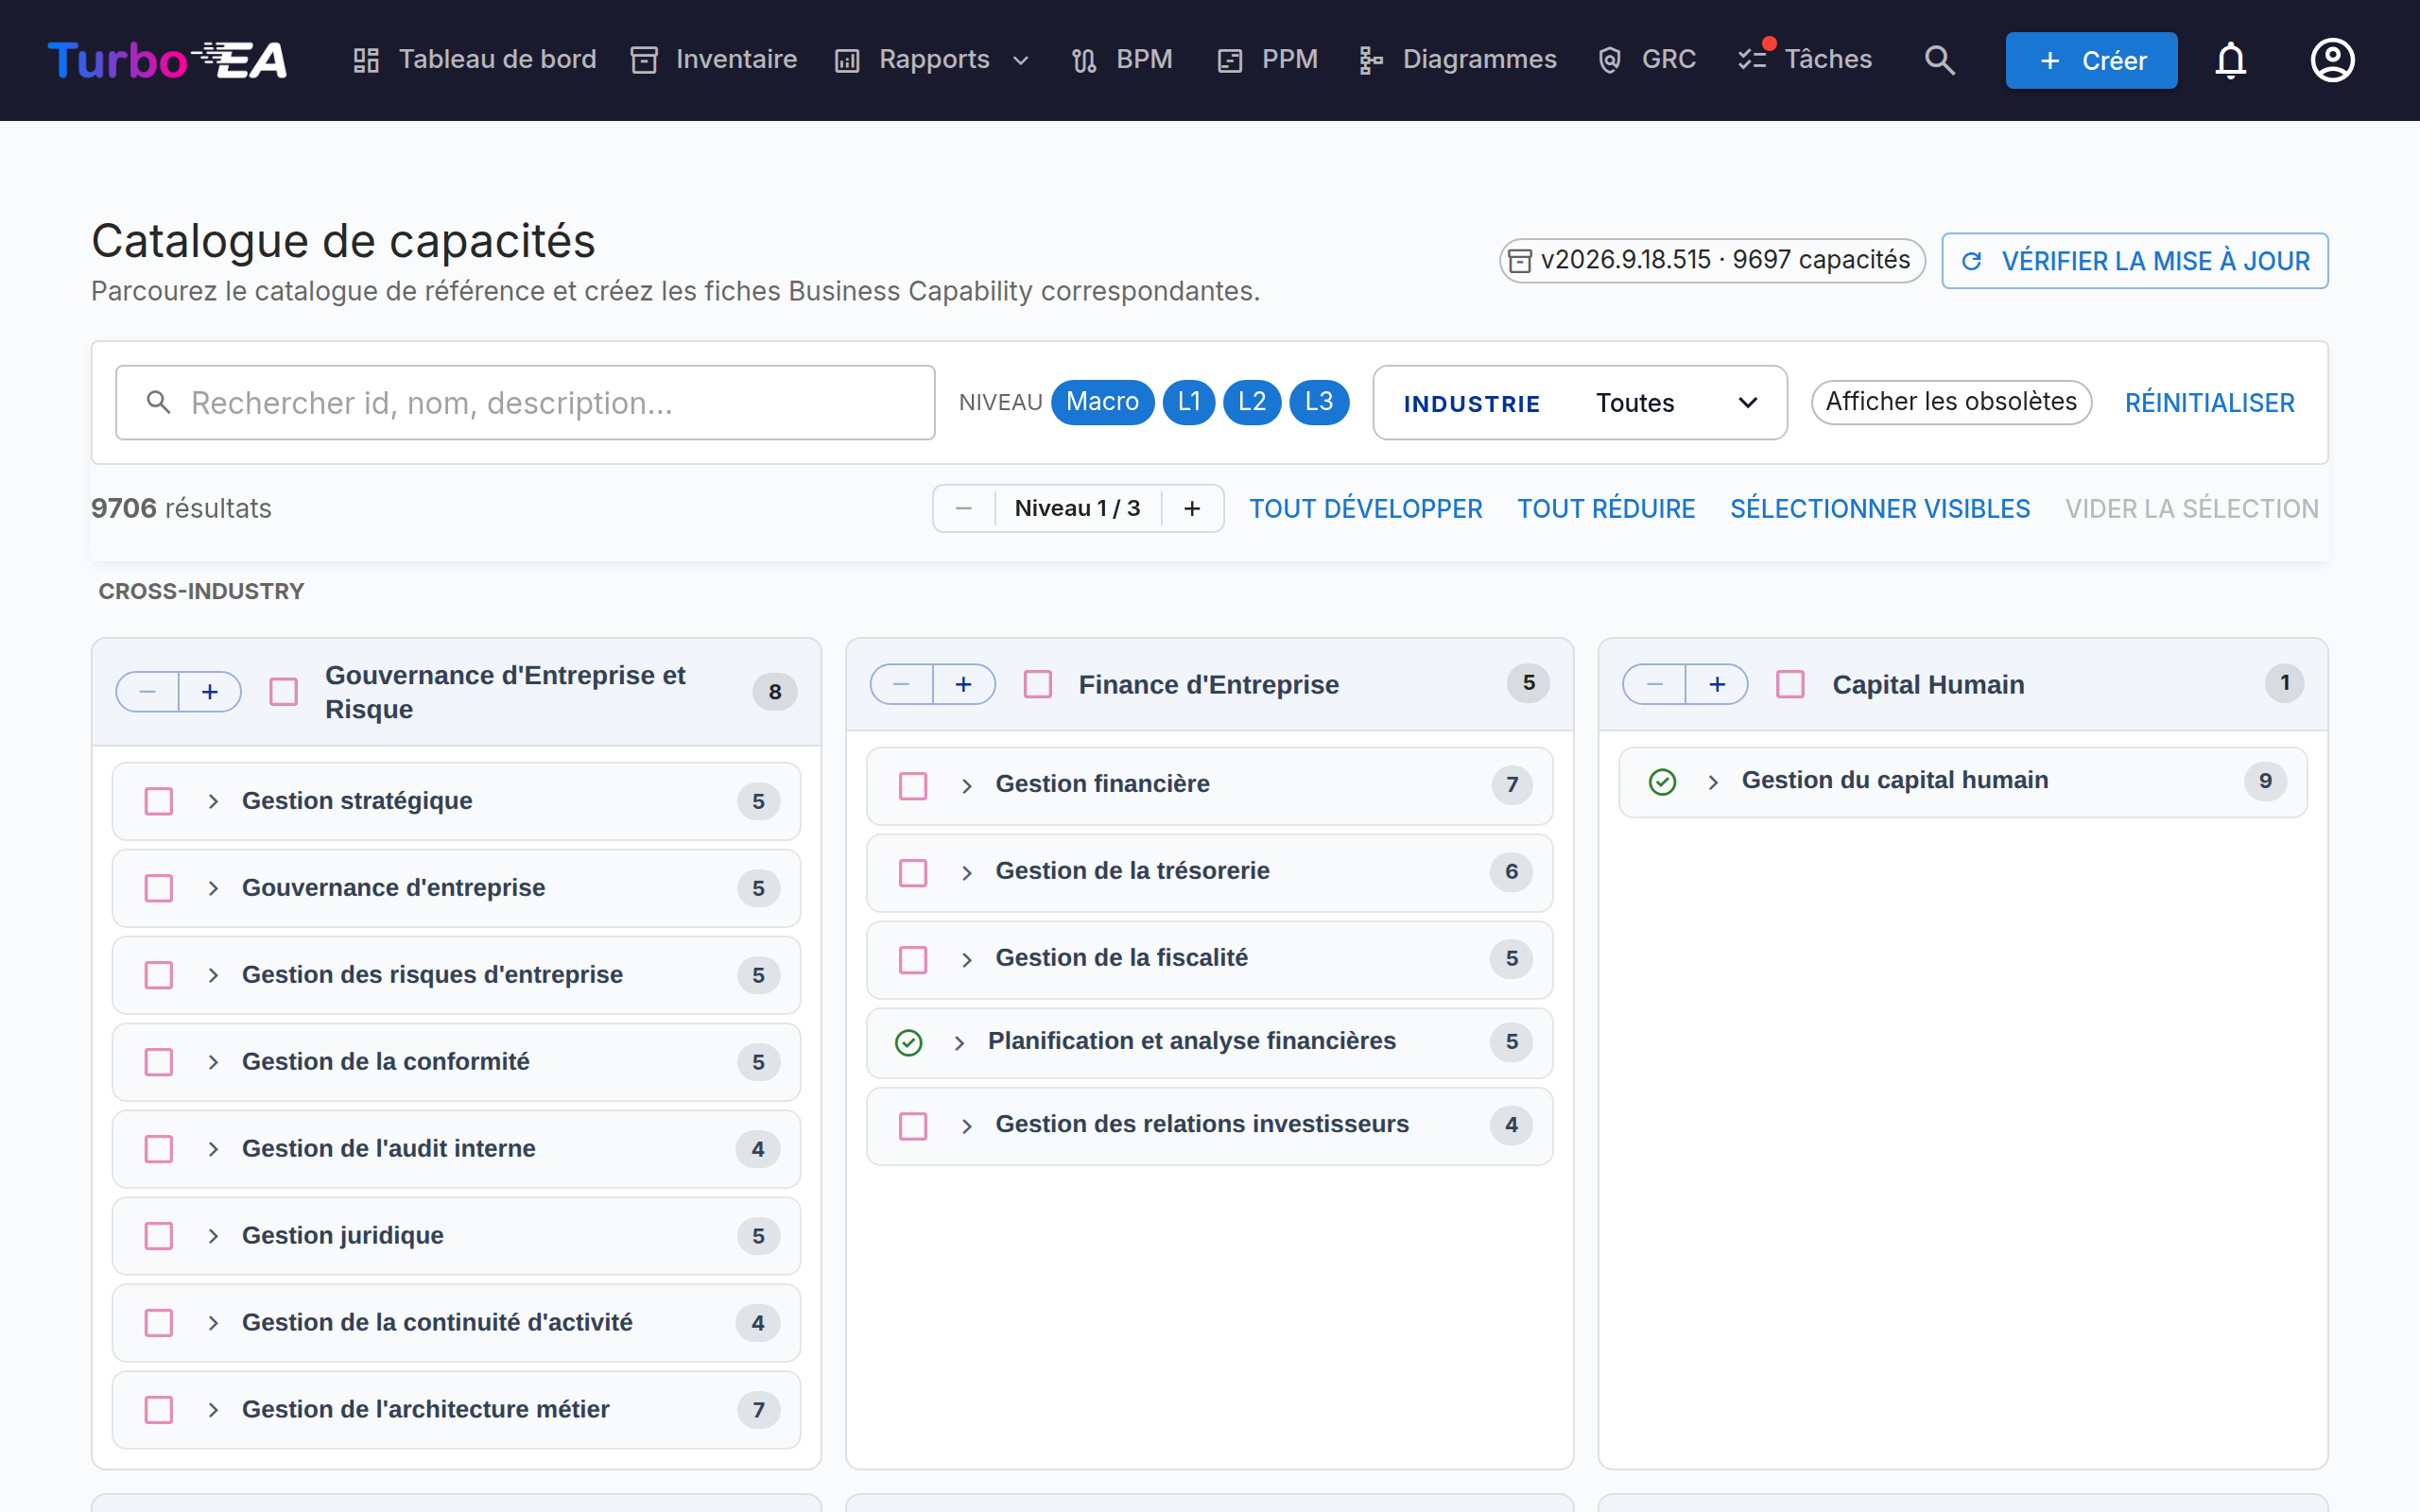Screen dimensions: 2420x1512
Task: Collapse one level in Capital Humain card
Action: tap(1655, 684)
